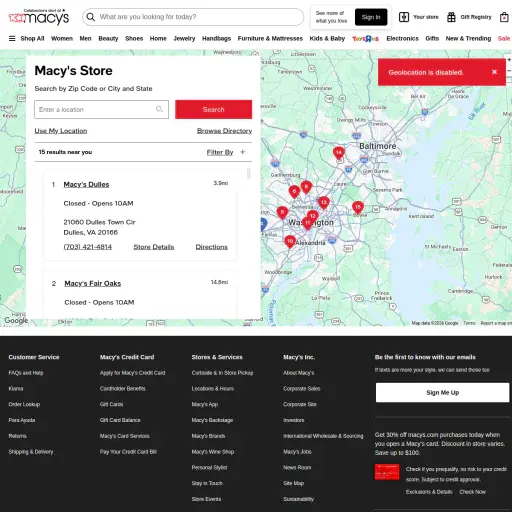Open FAQs and Help footer link
The width and height of the screenshot is (512, 512).
(x=26, y=373)
